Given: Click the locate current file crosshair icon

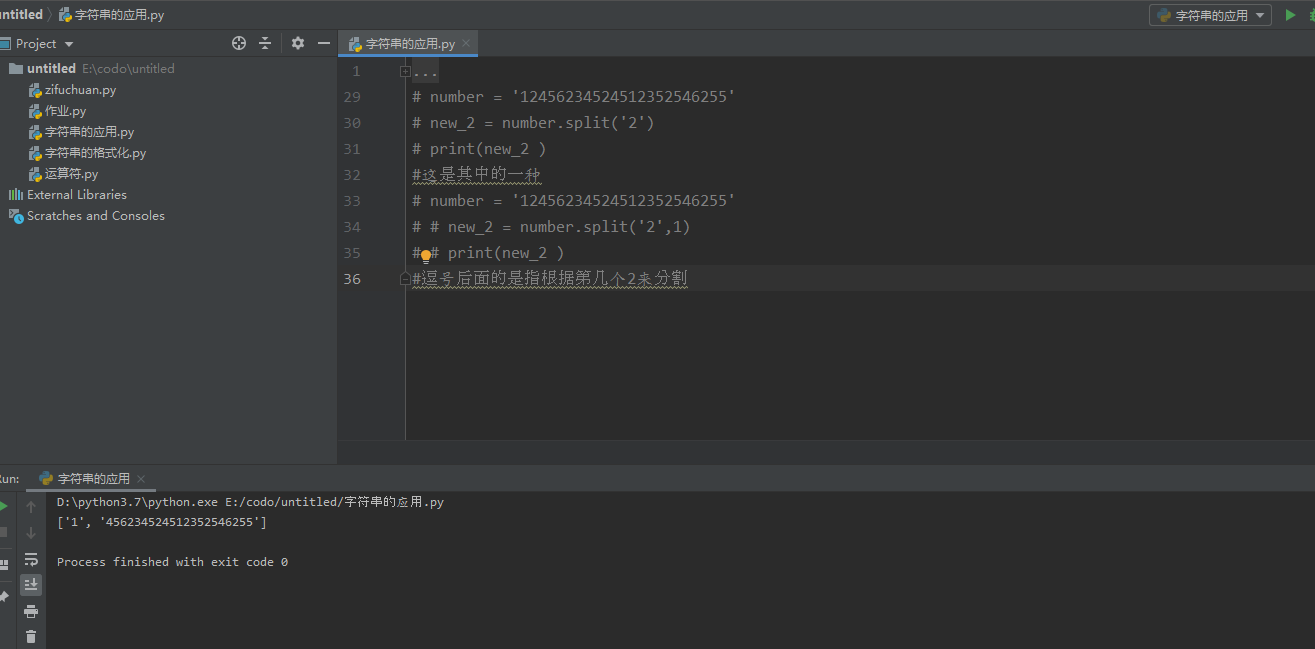Looking at the screenshot, I should click(239, 43).
